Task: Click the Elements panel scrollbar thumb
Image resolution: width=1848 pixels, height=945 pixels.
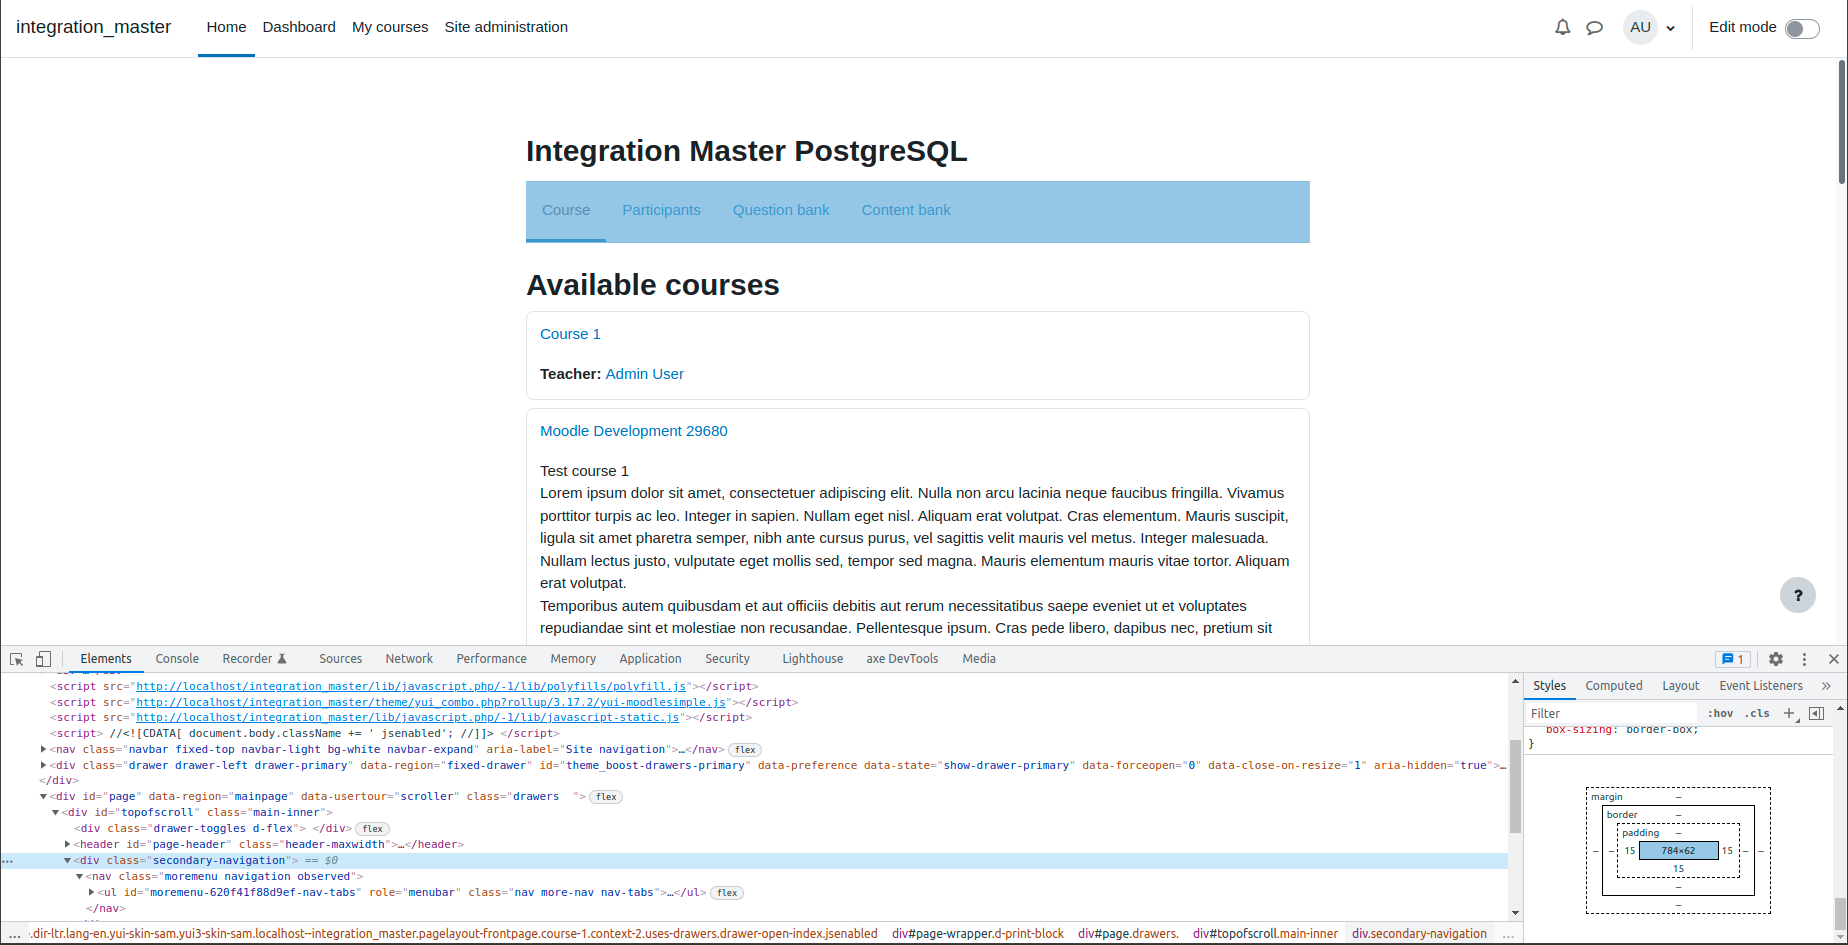Action: coord(1515,786)
